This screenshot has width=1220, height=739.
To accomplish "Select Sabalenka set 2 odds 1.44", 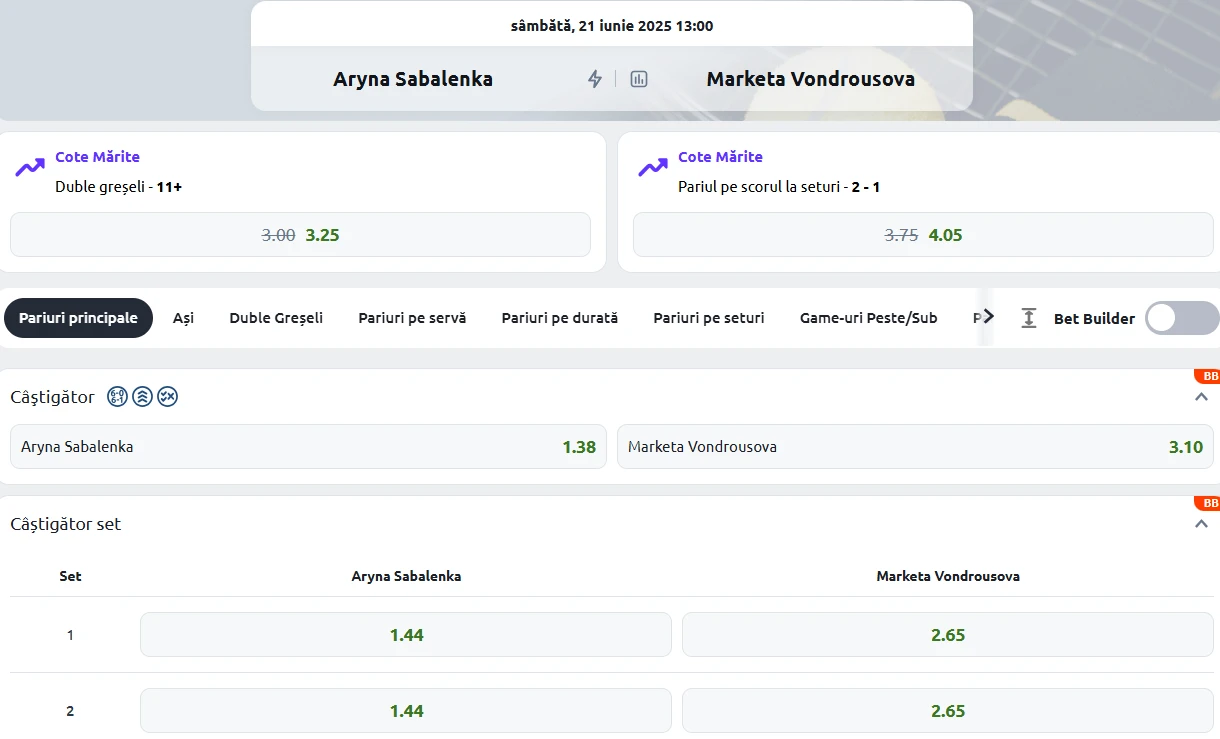I will [406, 711].
